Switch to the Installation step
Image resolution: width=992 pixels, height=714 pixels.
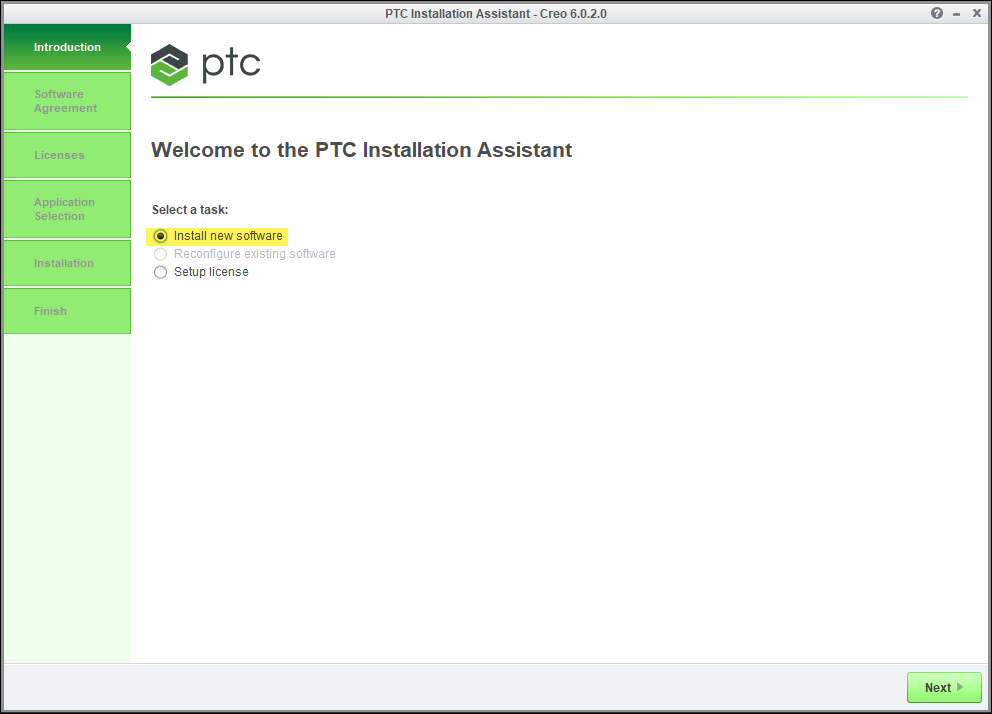pyautogui.click(x=66, y=263)
